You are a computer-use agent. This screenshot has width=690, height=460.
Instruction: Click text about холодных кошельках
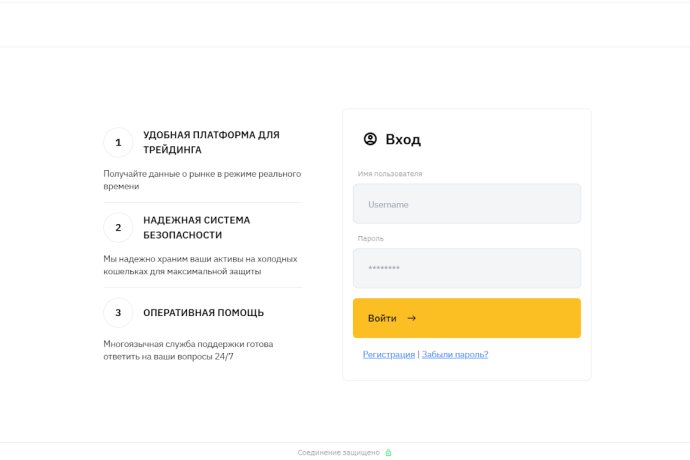200,265
